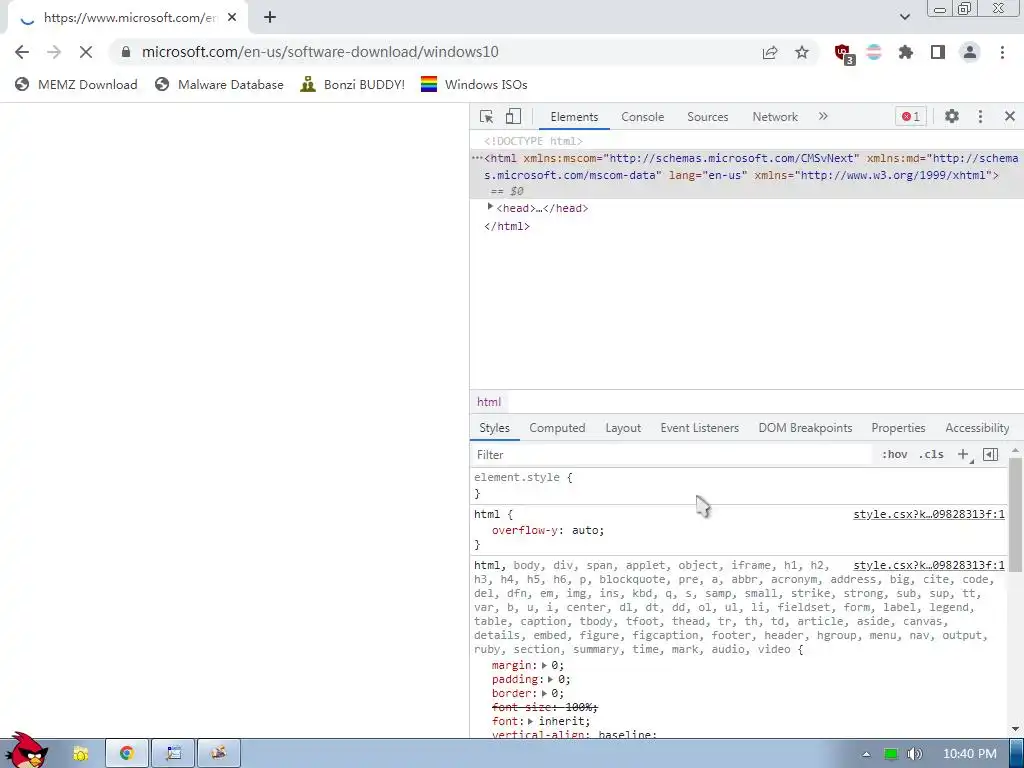Open the Windows ISOs bookmark
This screenshot has width=1024, height=768.
tap(474, 84)
